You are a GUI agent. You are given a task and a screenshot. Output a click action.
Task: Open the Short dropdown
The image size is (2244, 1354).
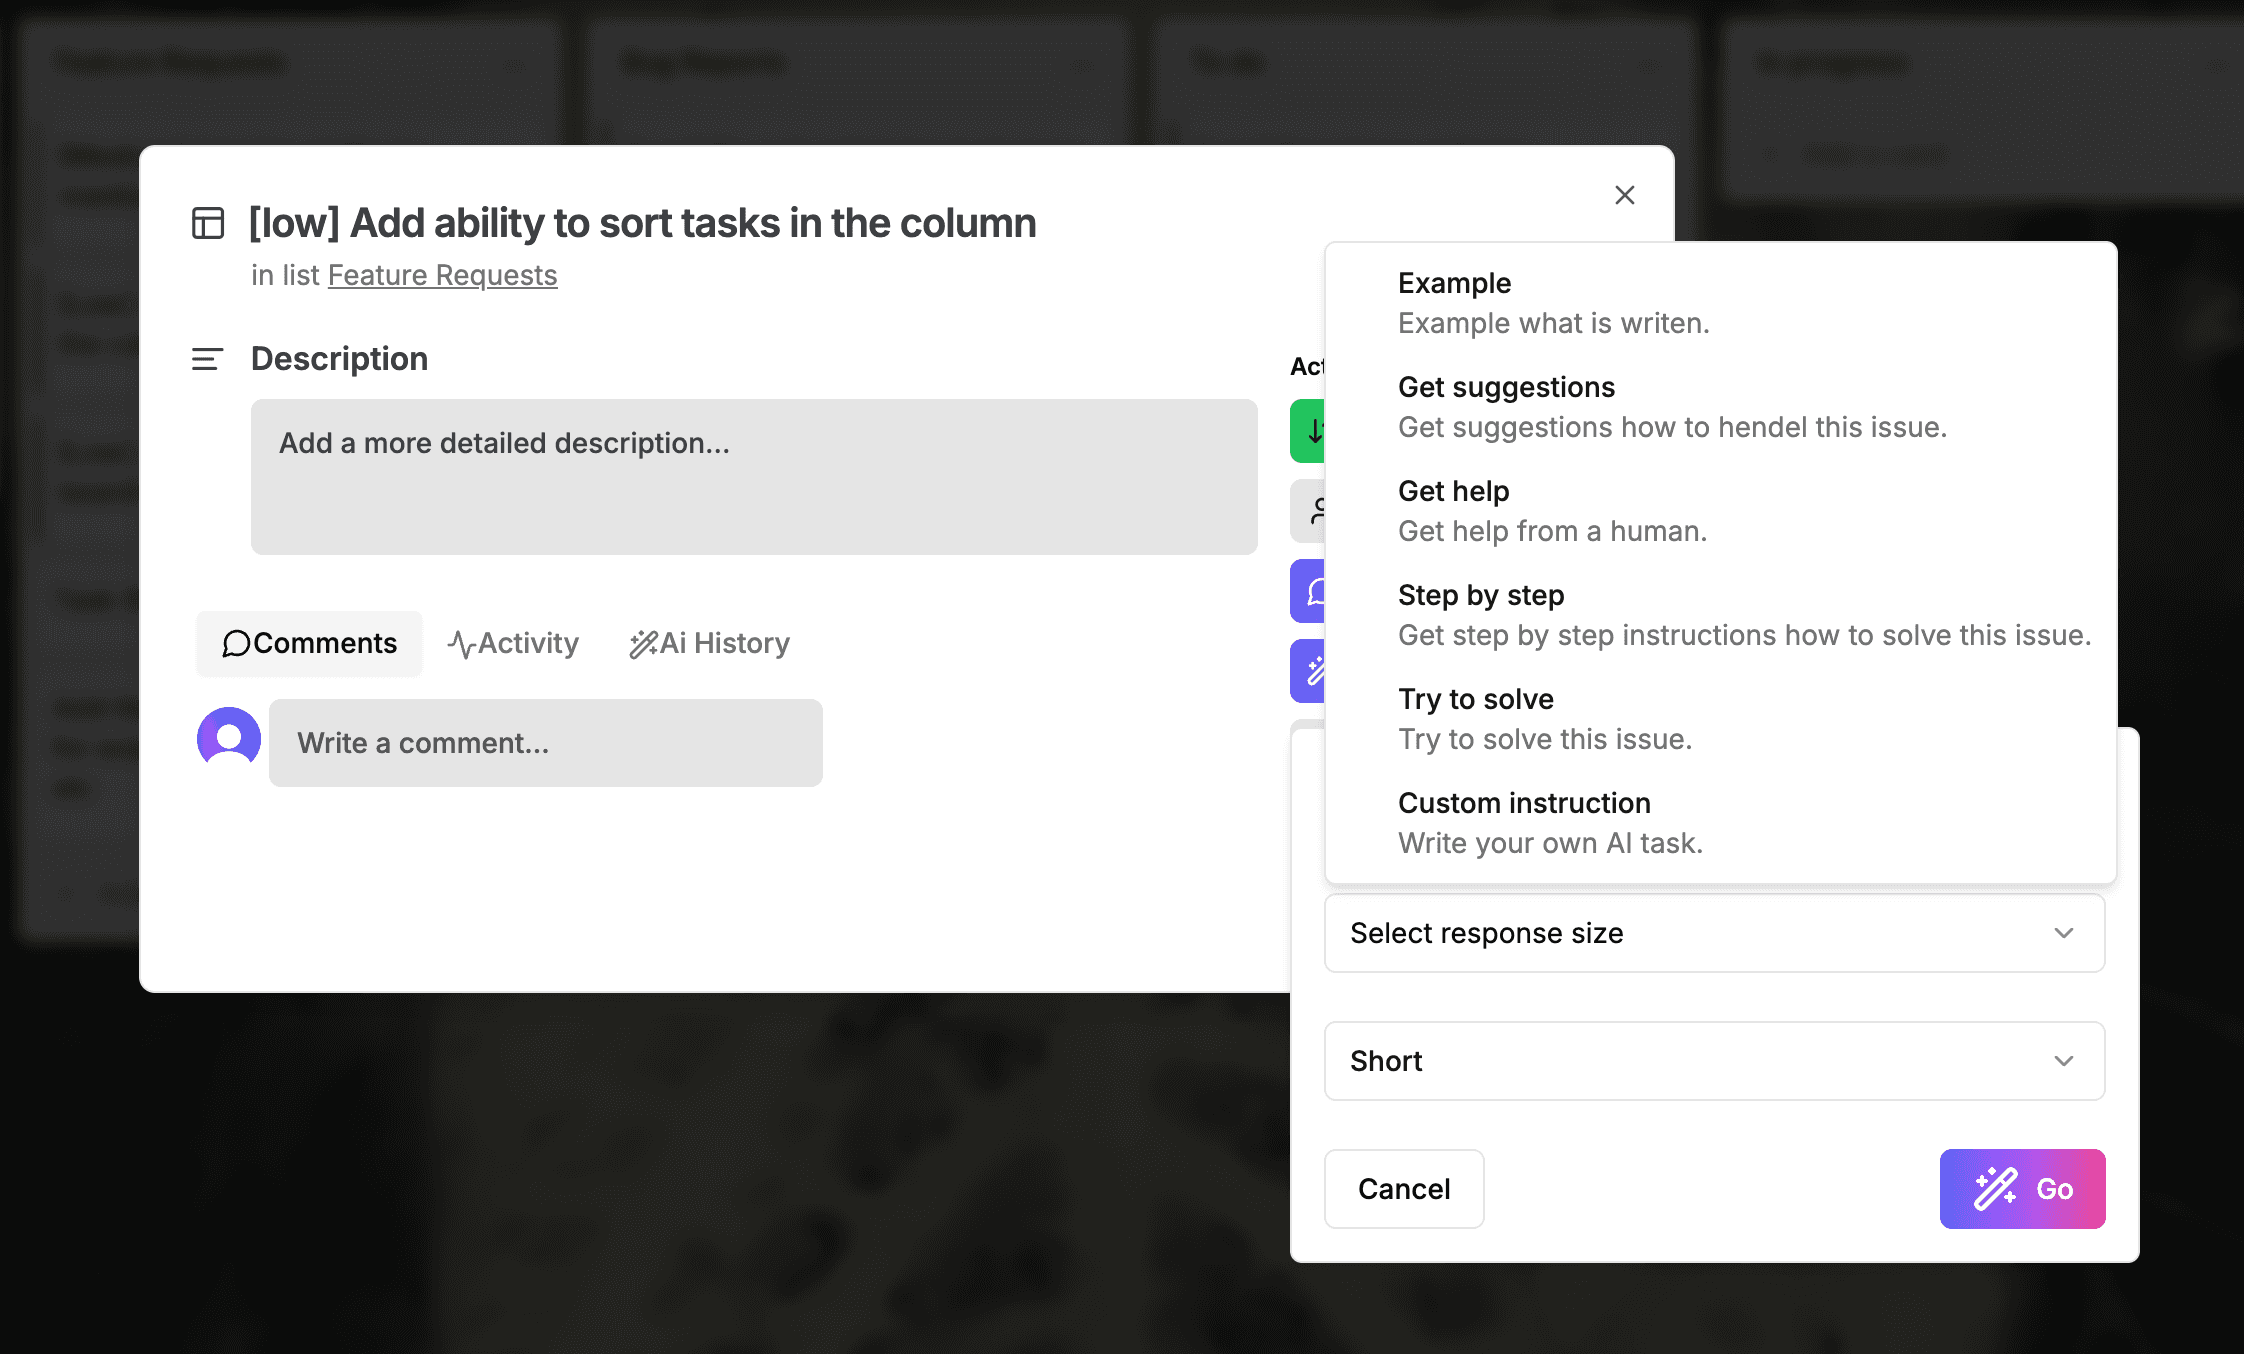coord(1714,1061)
